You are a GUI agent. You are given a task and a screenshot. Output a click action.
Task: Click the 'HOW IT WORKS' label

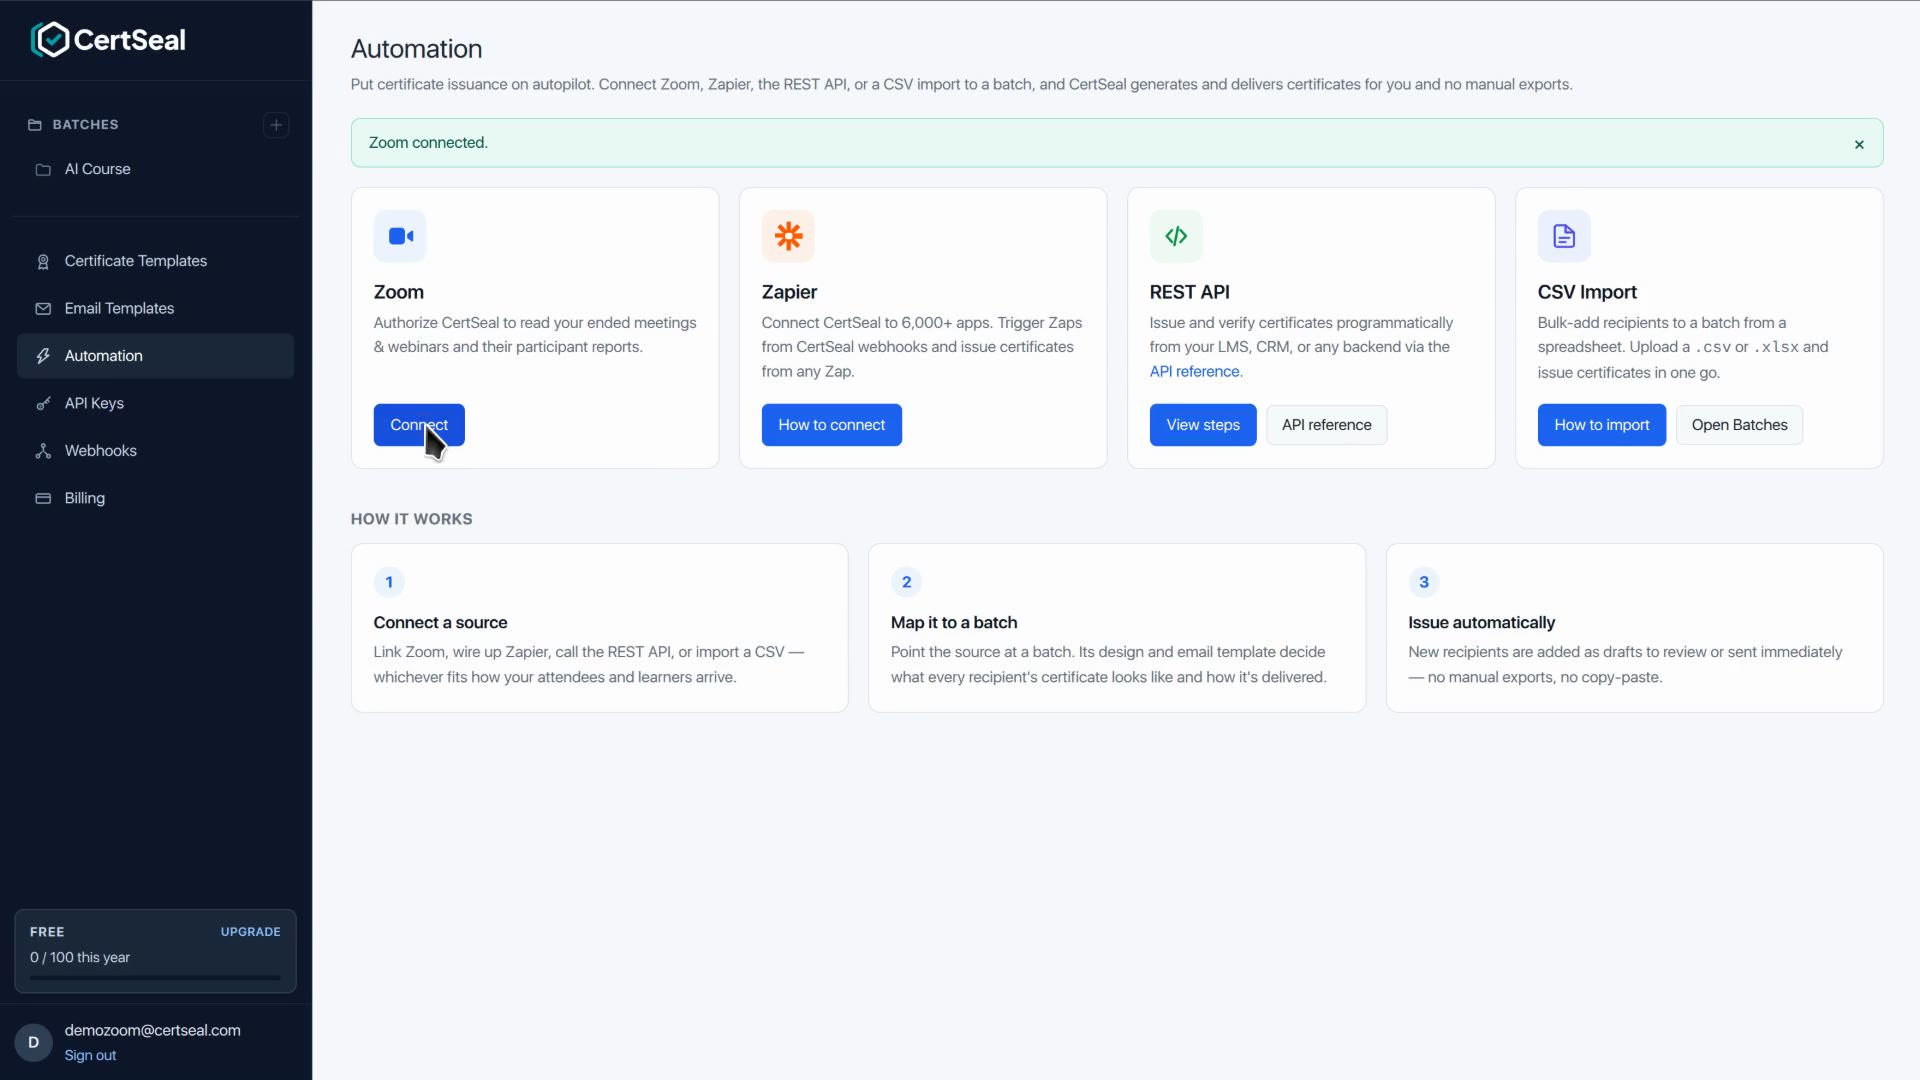click(x=411, y=519)
